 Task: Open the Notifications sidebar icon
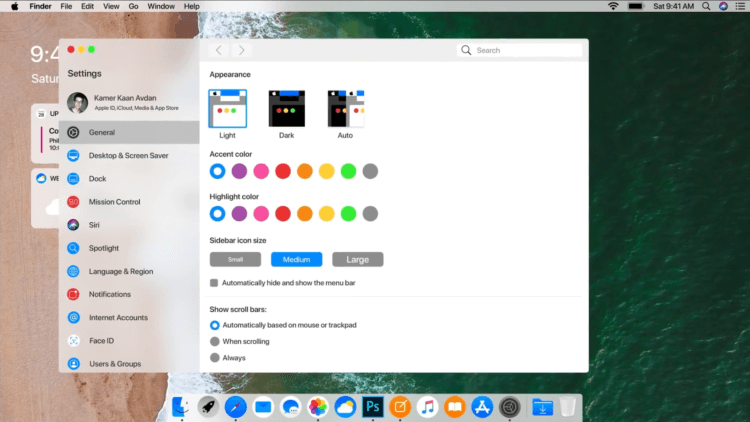point(73,294)
